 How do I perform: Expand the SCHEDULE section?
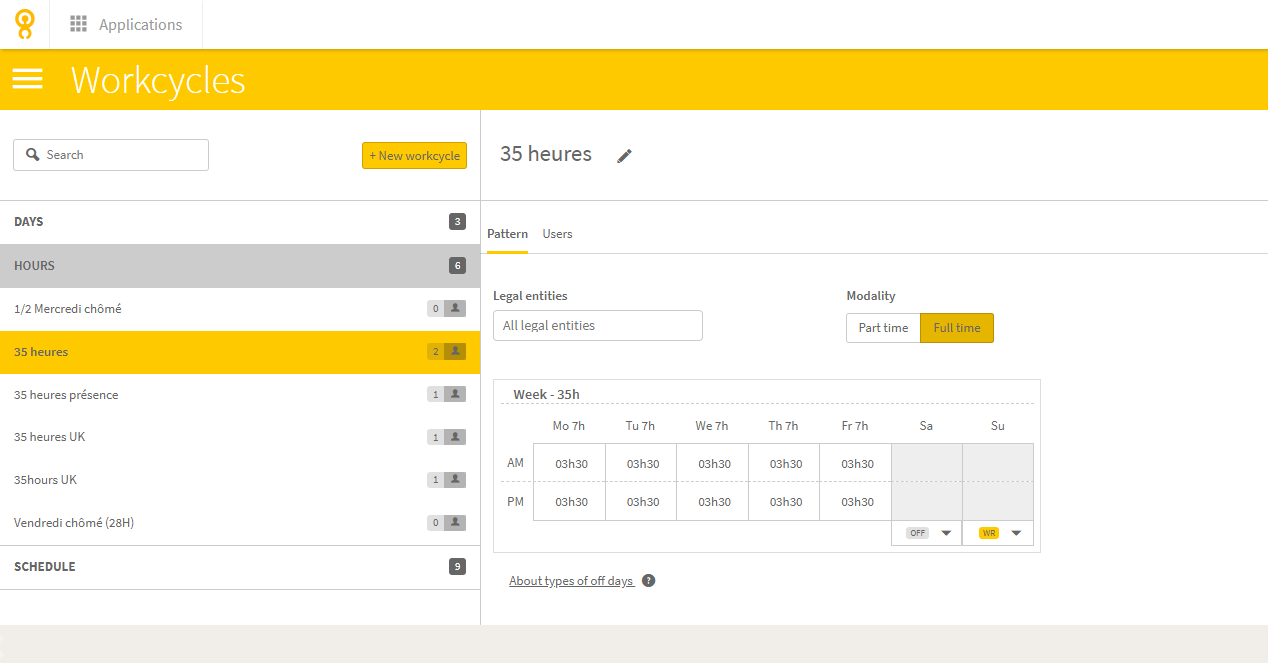[x=240, y=567]
